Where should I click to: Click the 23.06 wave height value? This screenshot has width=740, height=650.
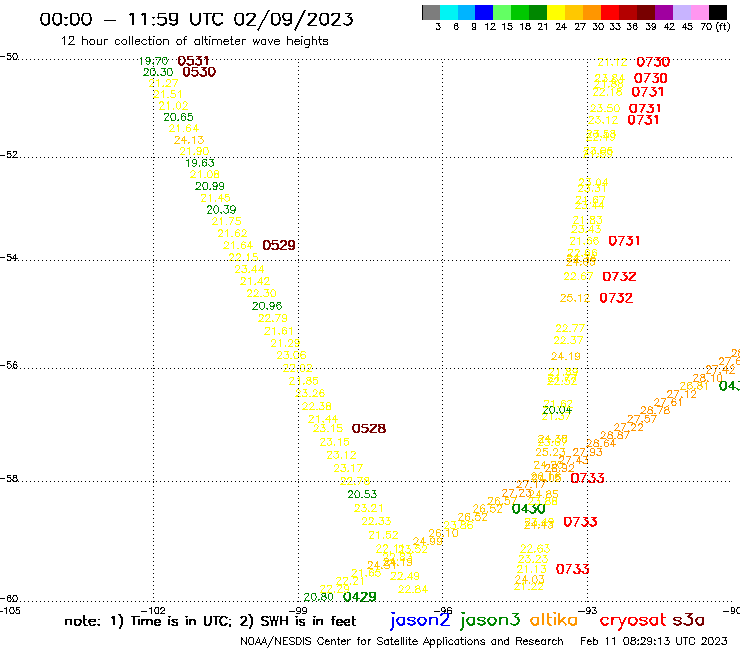pos(291,355)
